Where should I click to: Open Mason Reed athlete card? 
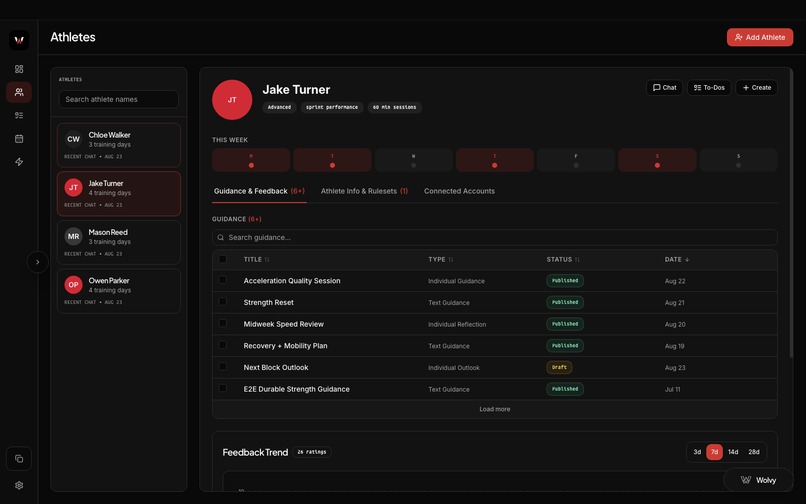119,242
